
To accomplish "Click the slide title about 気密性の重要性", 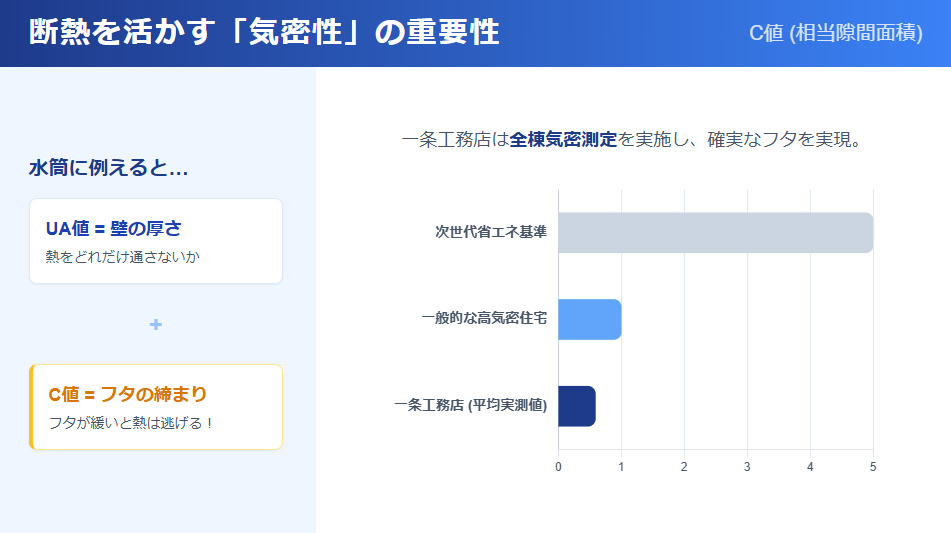I will tap(264, 33).
